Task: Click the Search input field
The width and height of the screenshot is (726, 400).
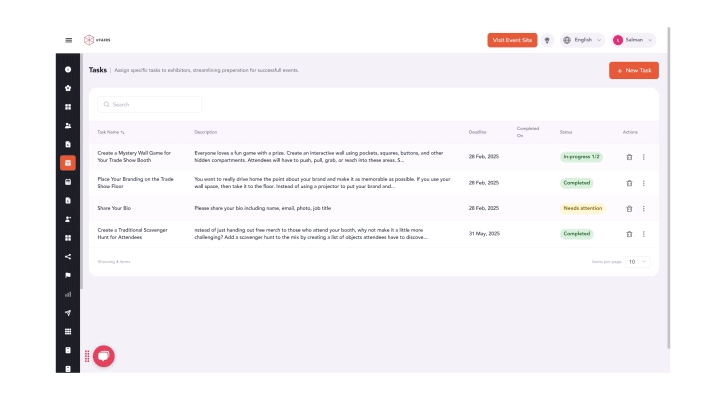Action: tap(149, 105)
